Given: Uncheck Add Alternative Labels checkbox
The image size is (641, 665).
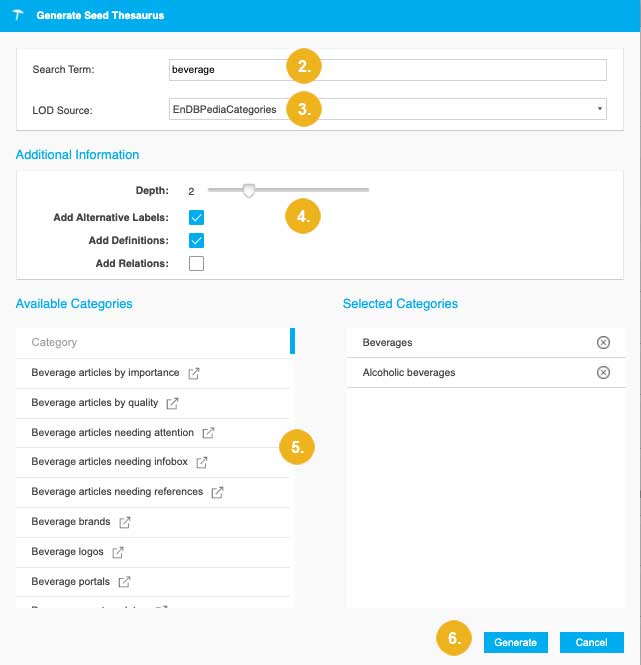Looking at the screenshot, I should click(197, 217).
